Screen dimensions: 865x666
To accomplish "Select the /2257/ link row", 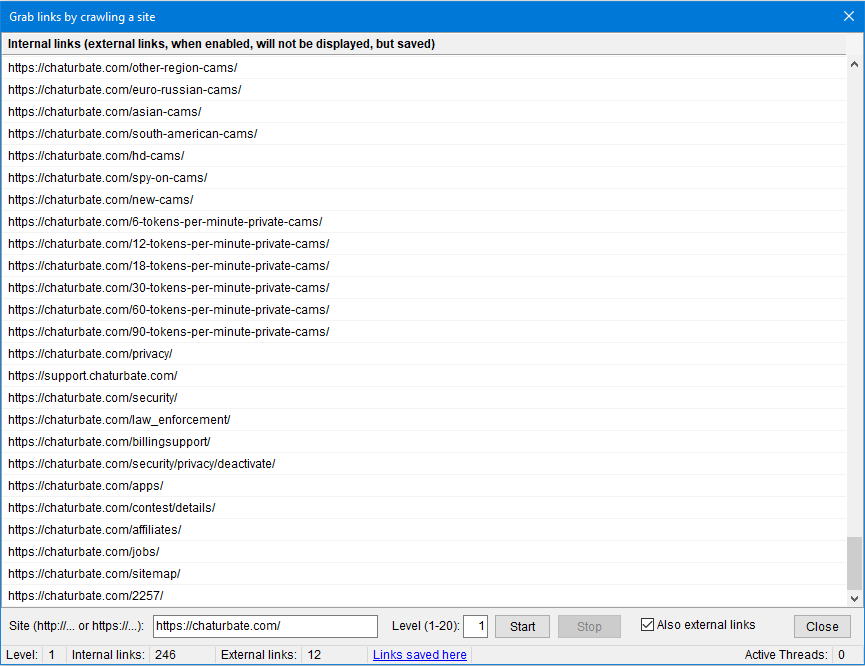I will click(424, 596).
